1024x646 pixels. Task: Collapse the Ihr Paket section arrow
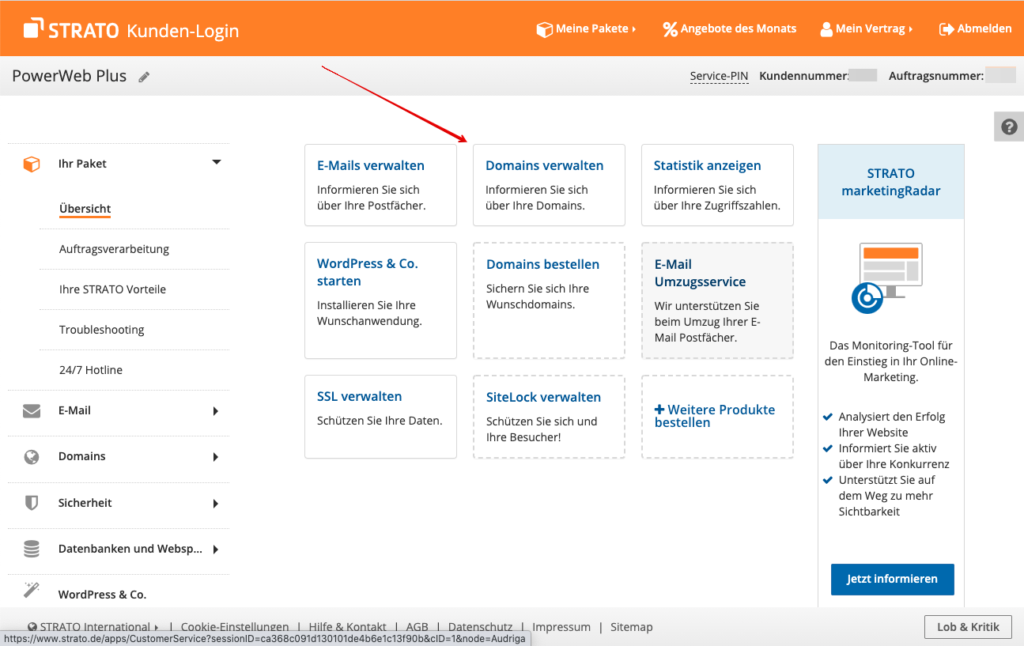pos(216,162)
